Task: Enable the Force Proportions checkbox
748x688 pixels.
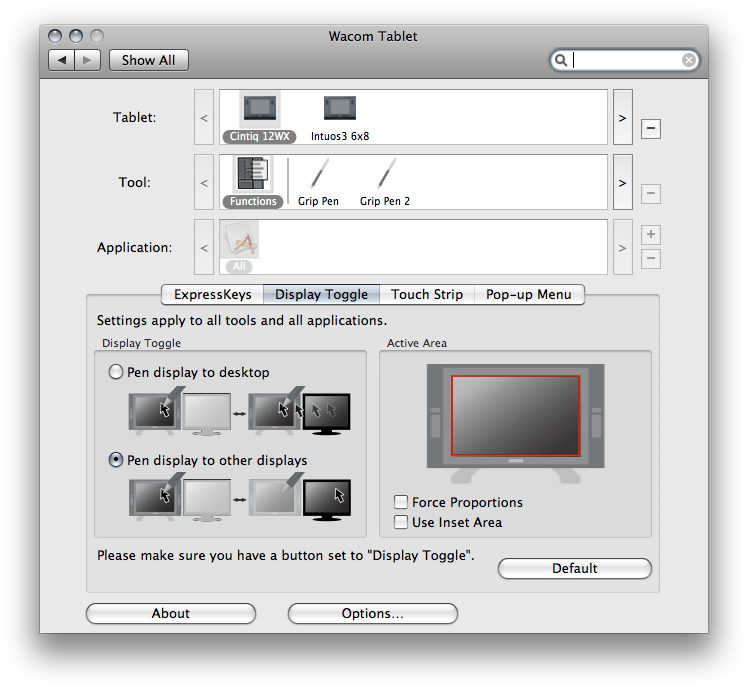Action: click(401, 502)
